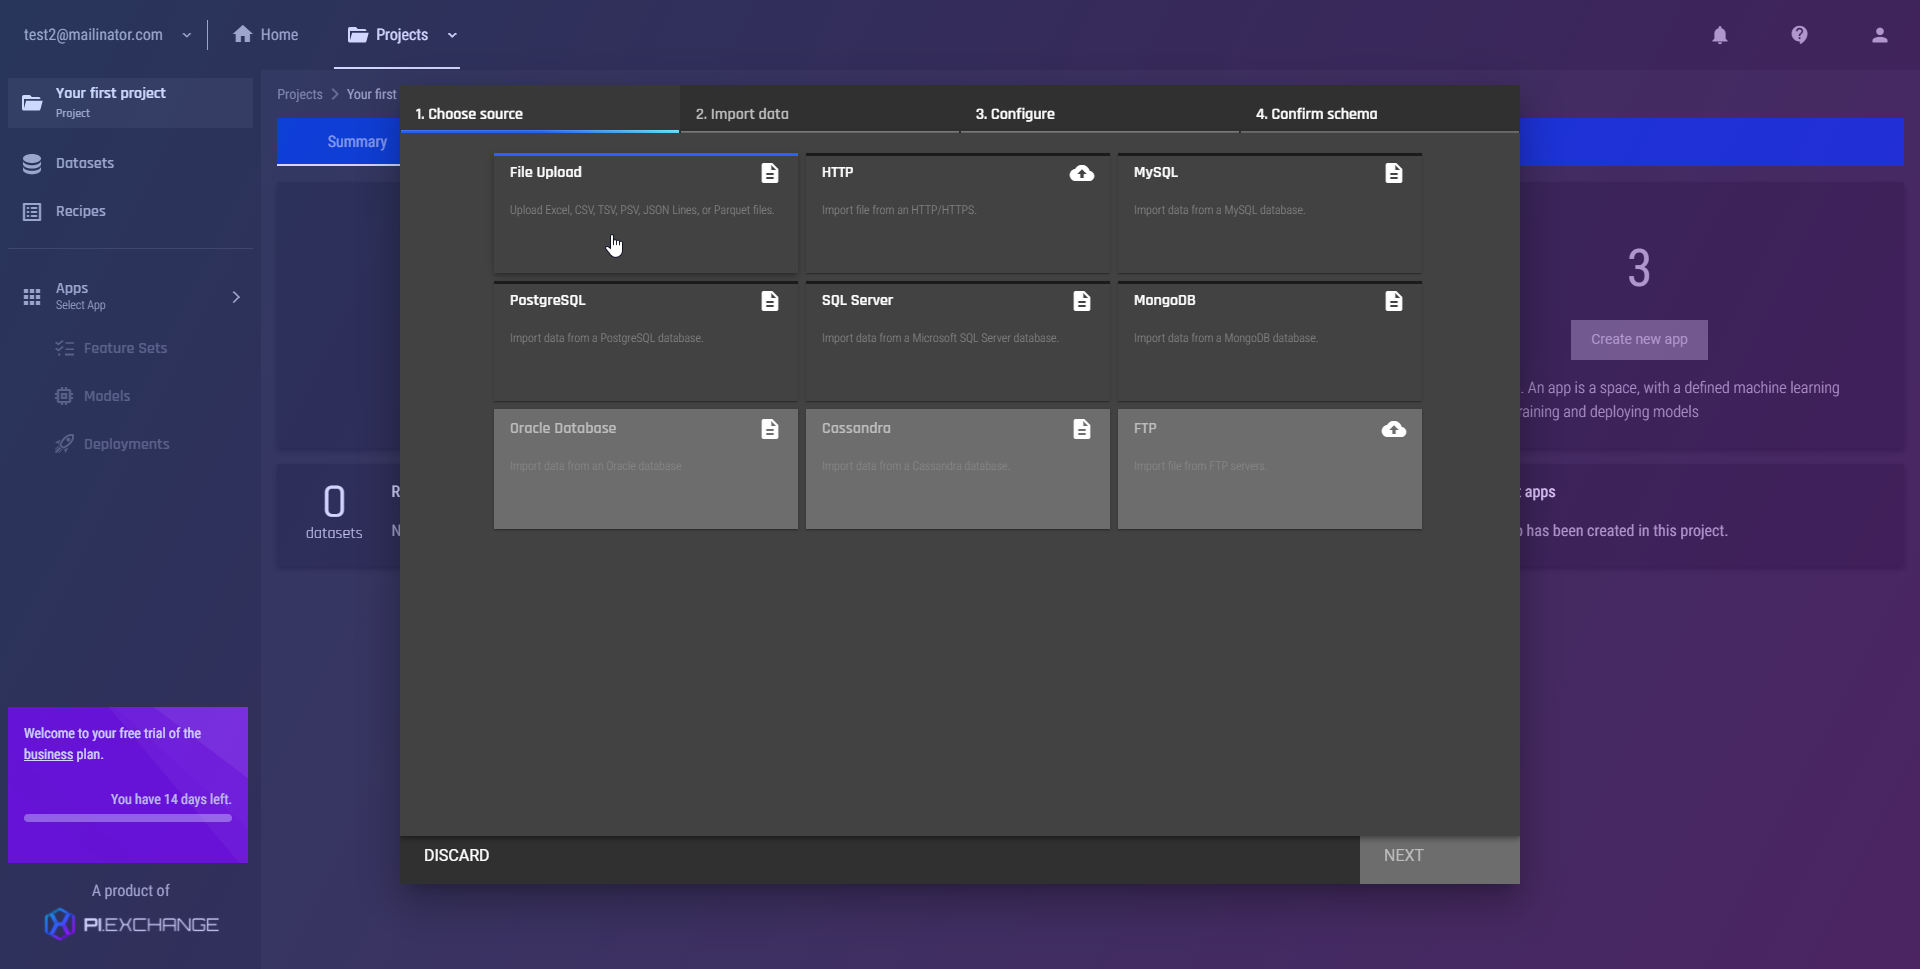Viewport: 1920px width, 969px height.
Task: Click the Create new app button
Action: point(1639,339)
